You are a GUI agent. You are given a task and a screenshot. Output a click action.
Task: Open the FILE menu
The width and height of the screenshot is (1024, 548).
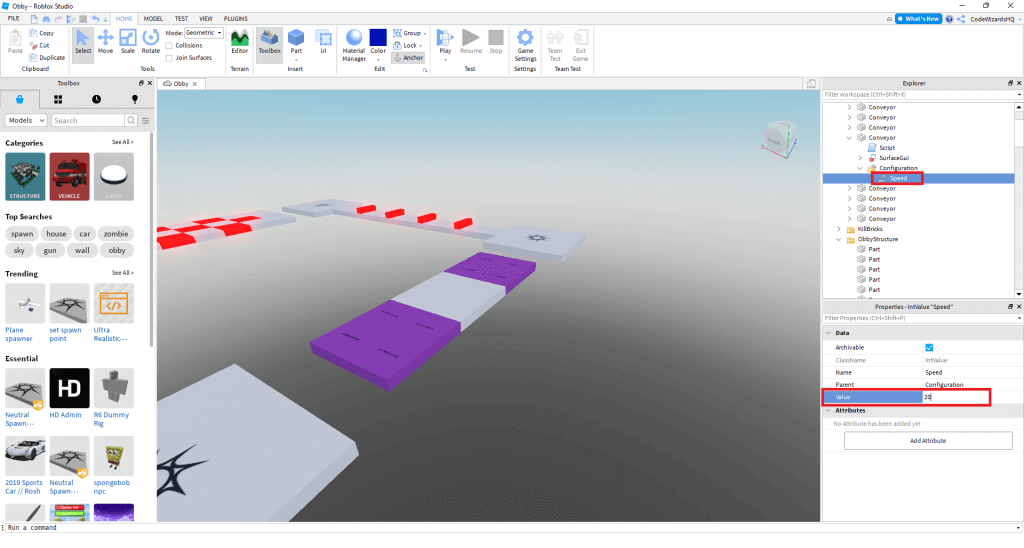14,19
